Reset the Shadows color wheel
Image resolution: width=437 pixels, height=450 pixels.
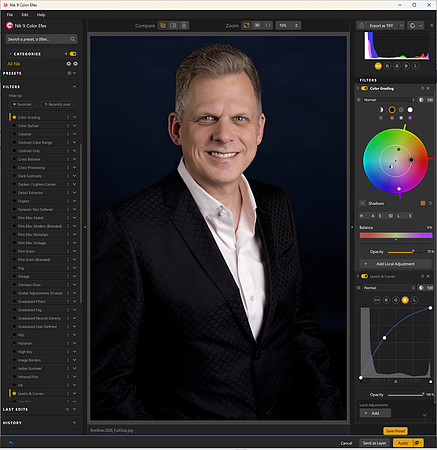point(430,203)
